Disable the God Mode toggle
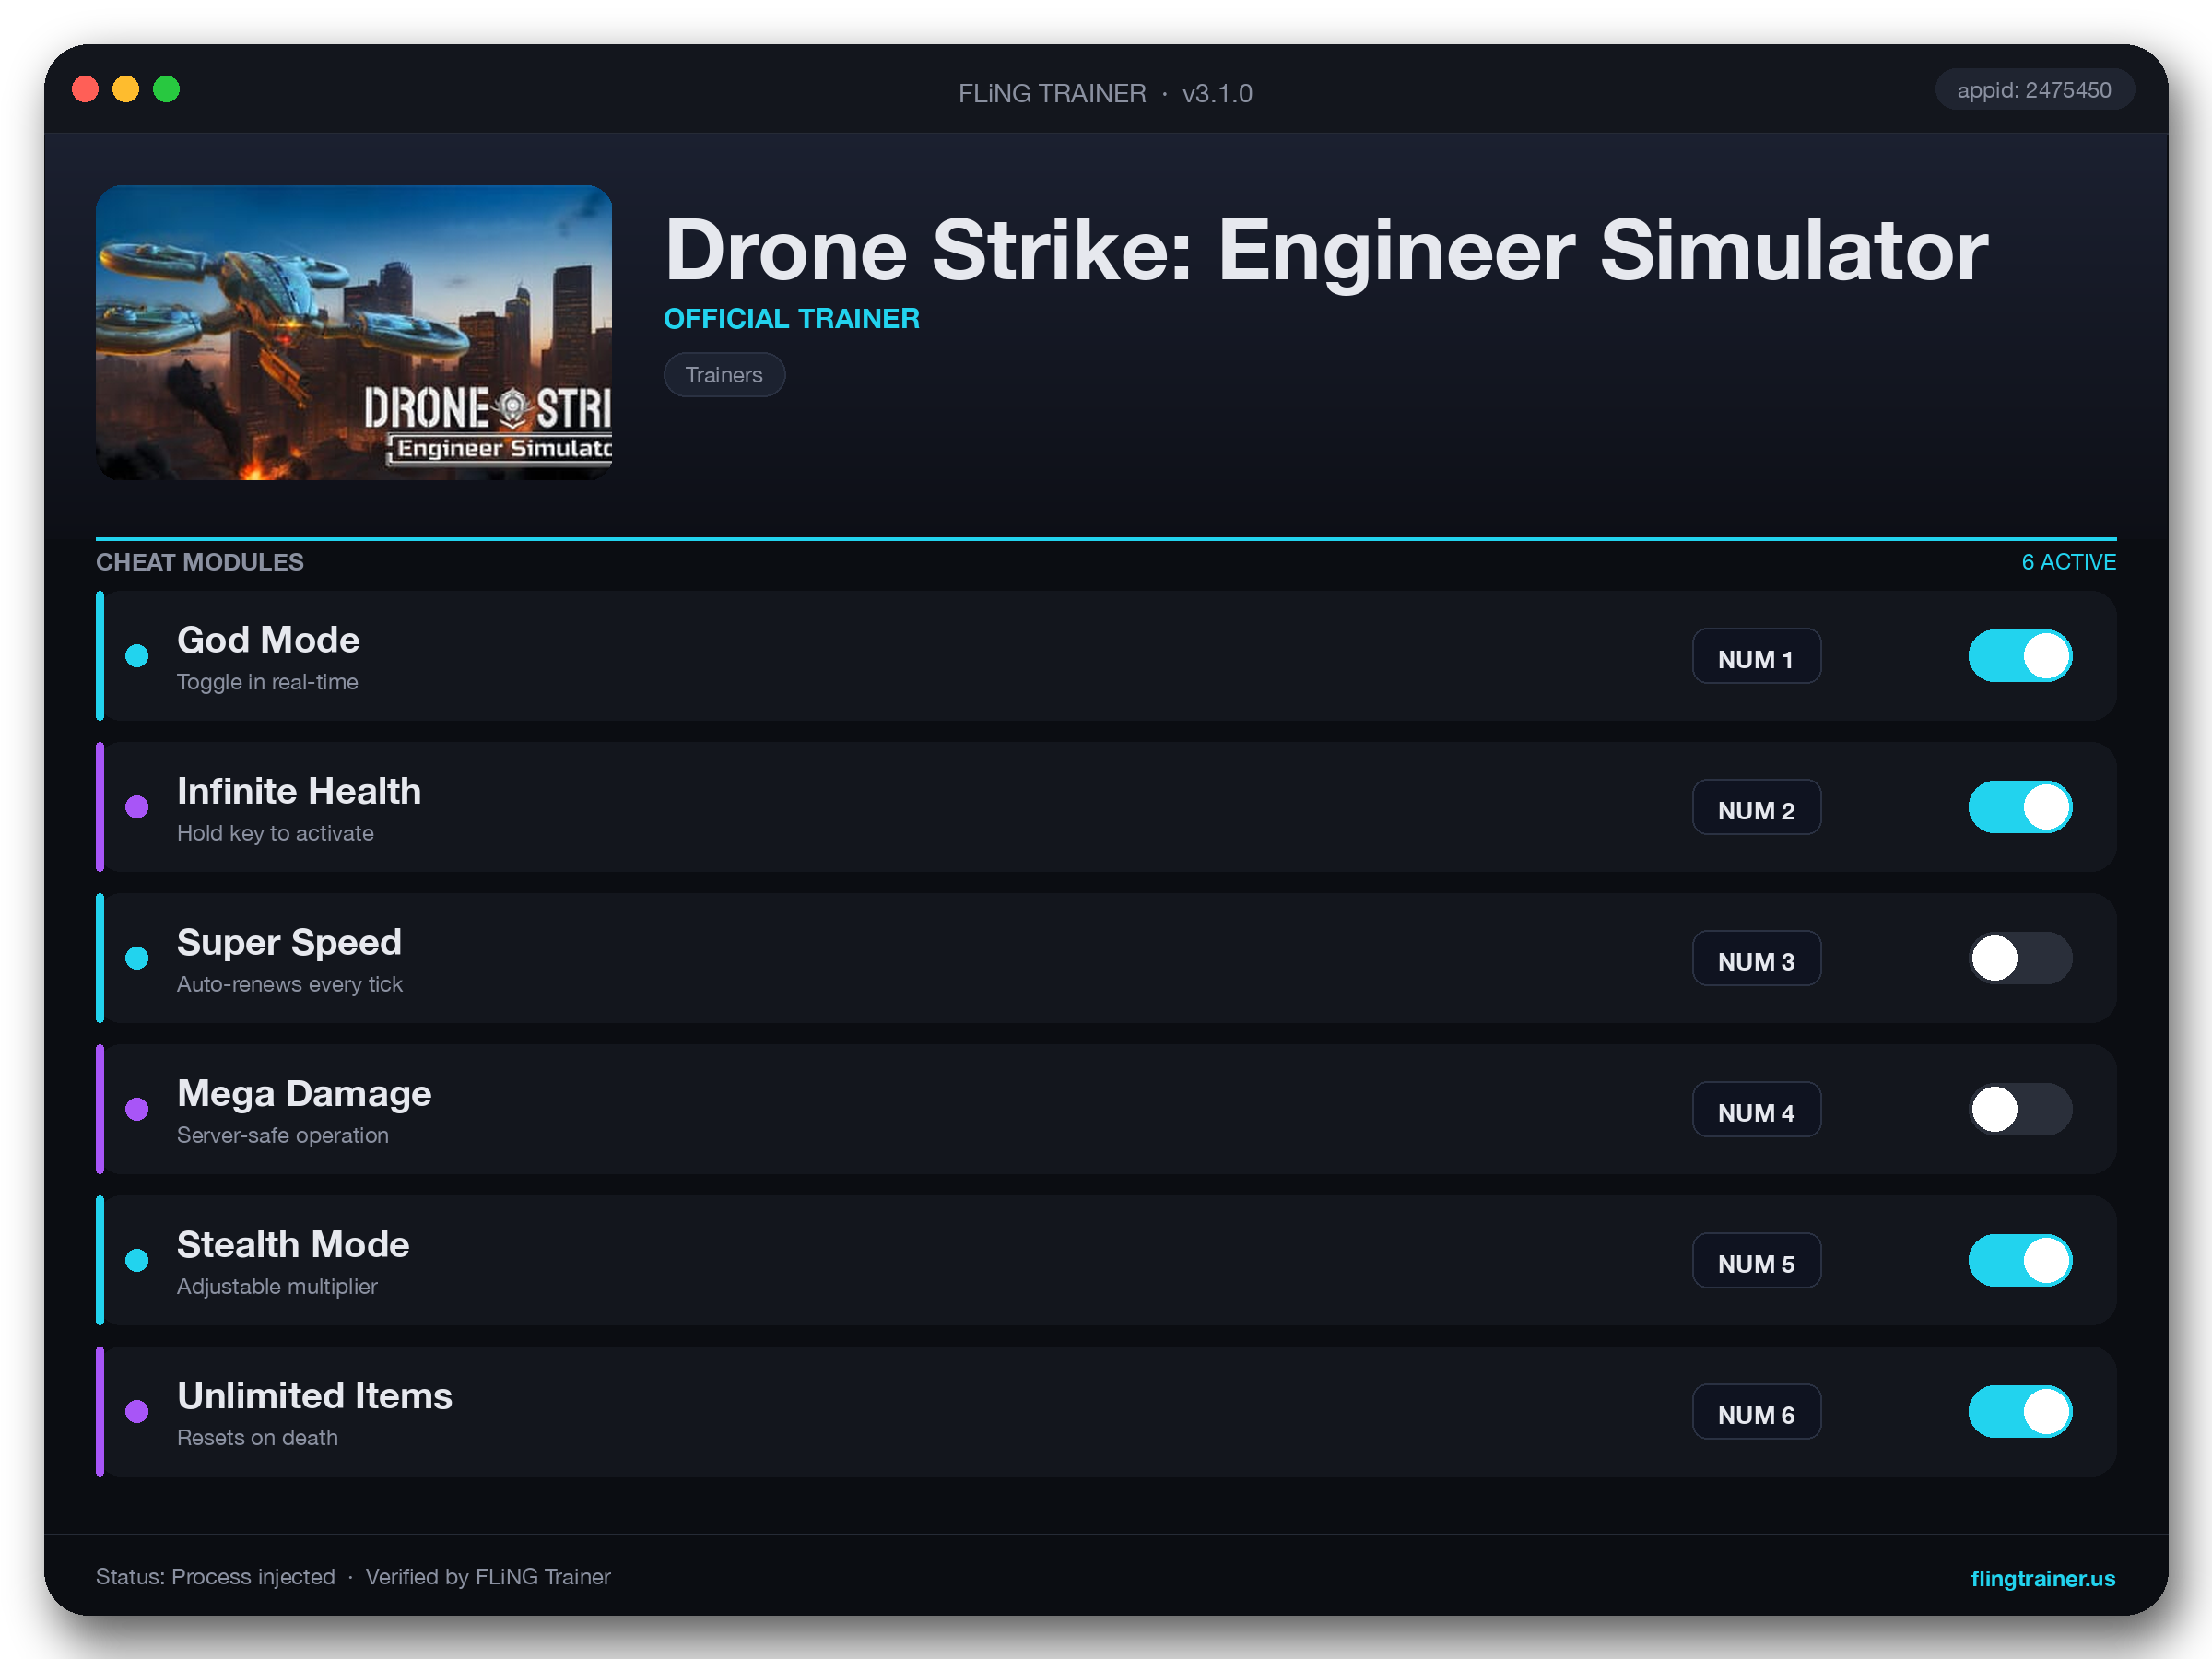Screen dimensions: 2212x1659 tap(2020, 656)
